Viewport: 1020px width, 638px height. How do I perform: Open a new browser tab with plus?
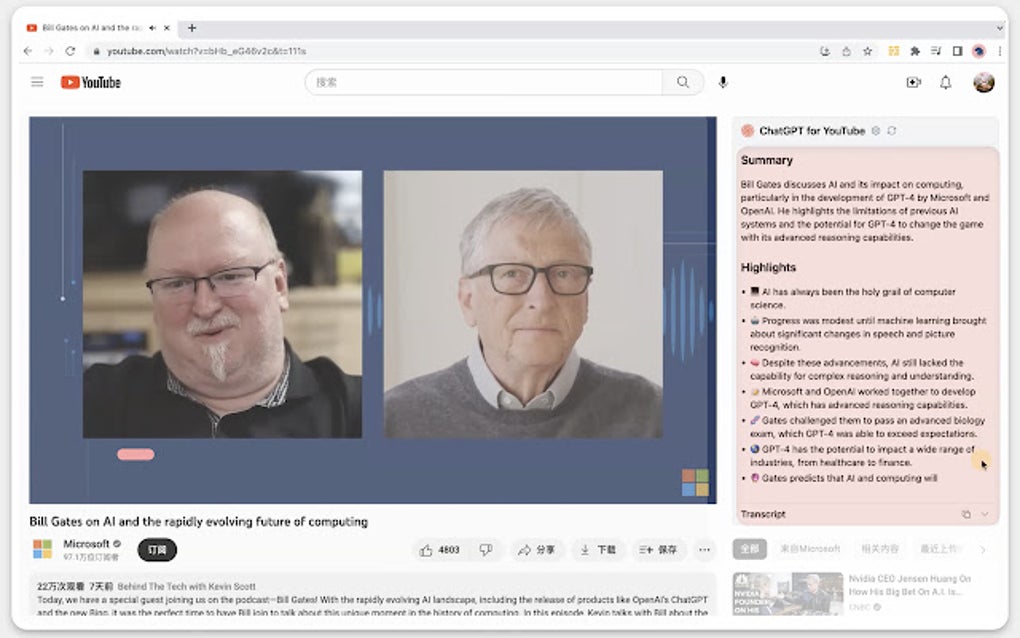pyautogui.click(x=192, y=28)
